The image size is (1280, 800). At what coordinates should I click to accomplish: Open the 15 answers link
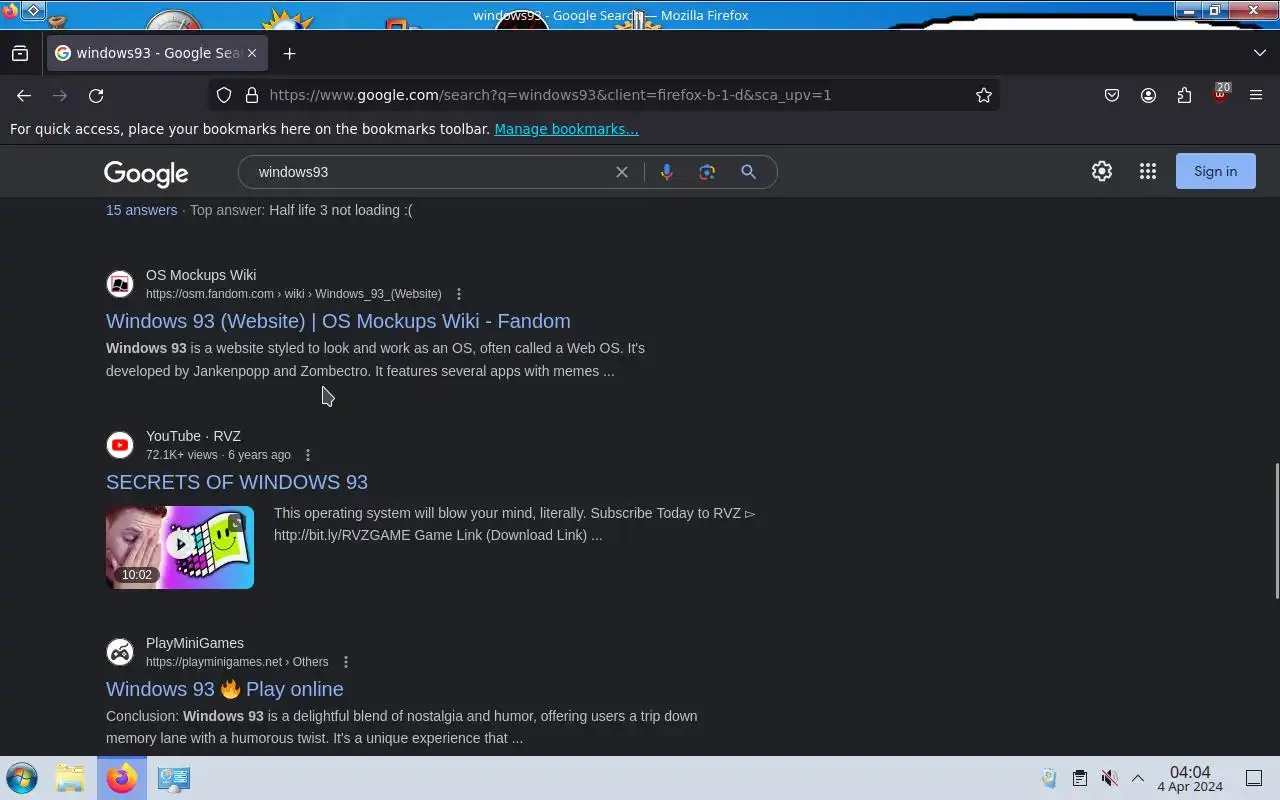pos(141,210)
